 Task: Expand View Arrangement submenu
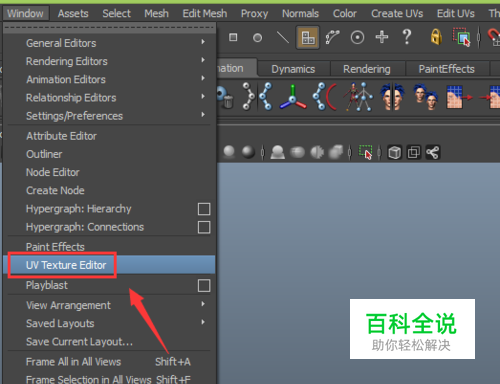109,305
